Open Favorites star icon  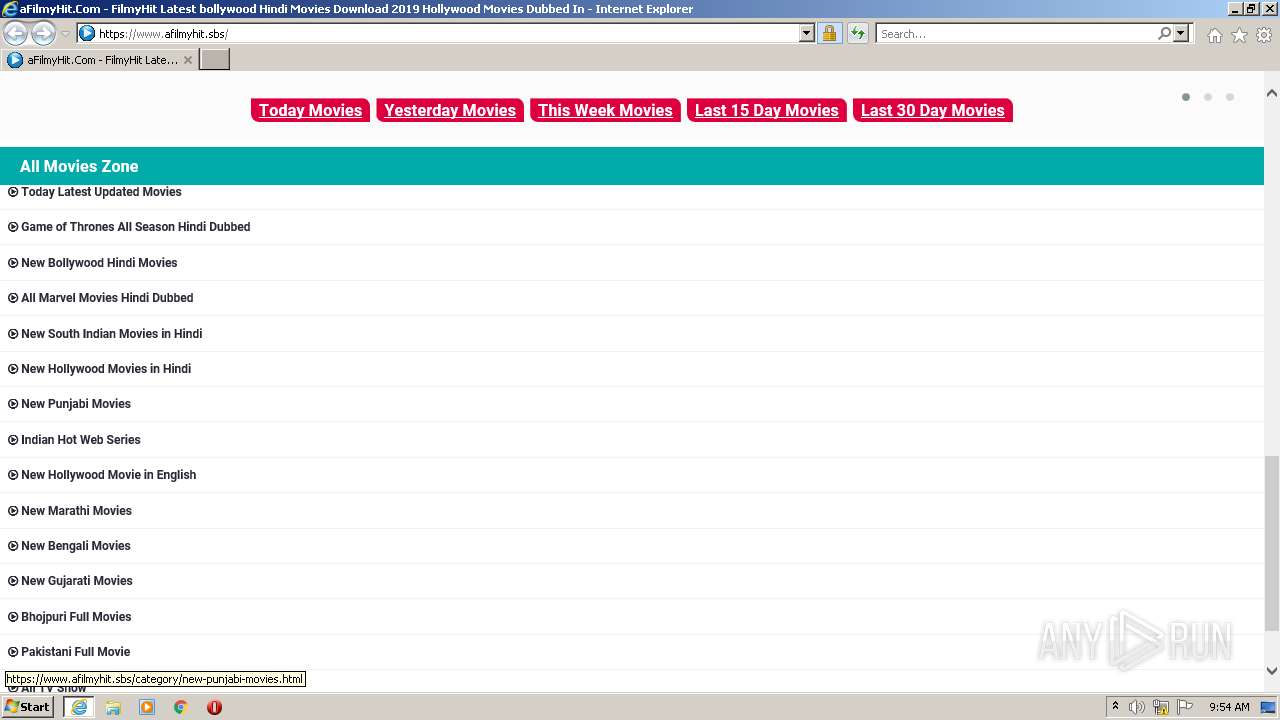click(1239, 35)
